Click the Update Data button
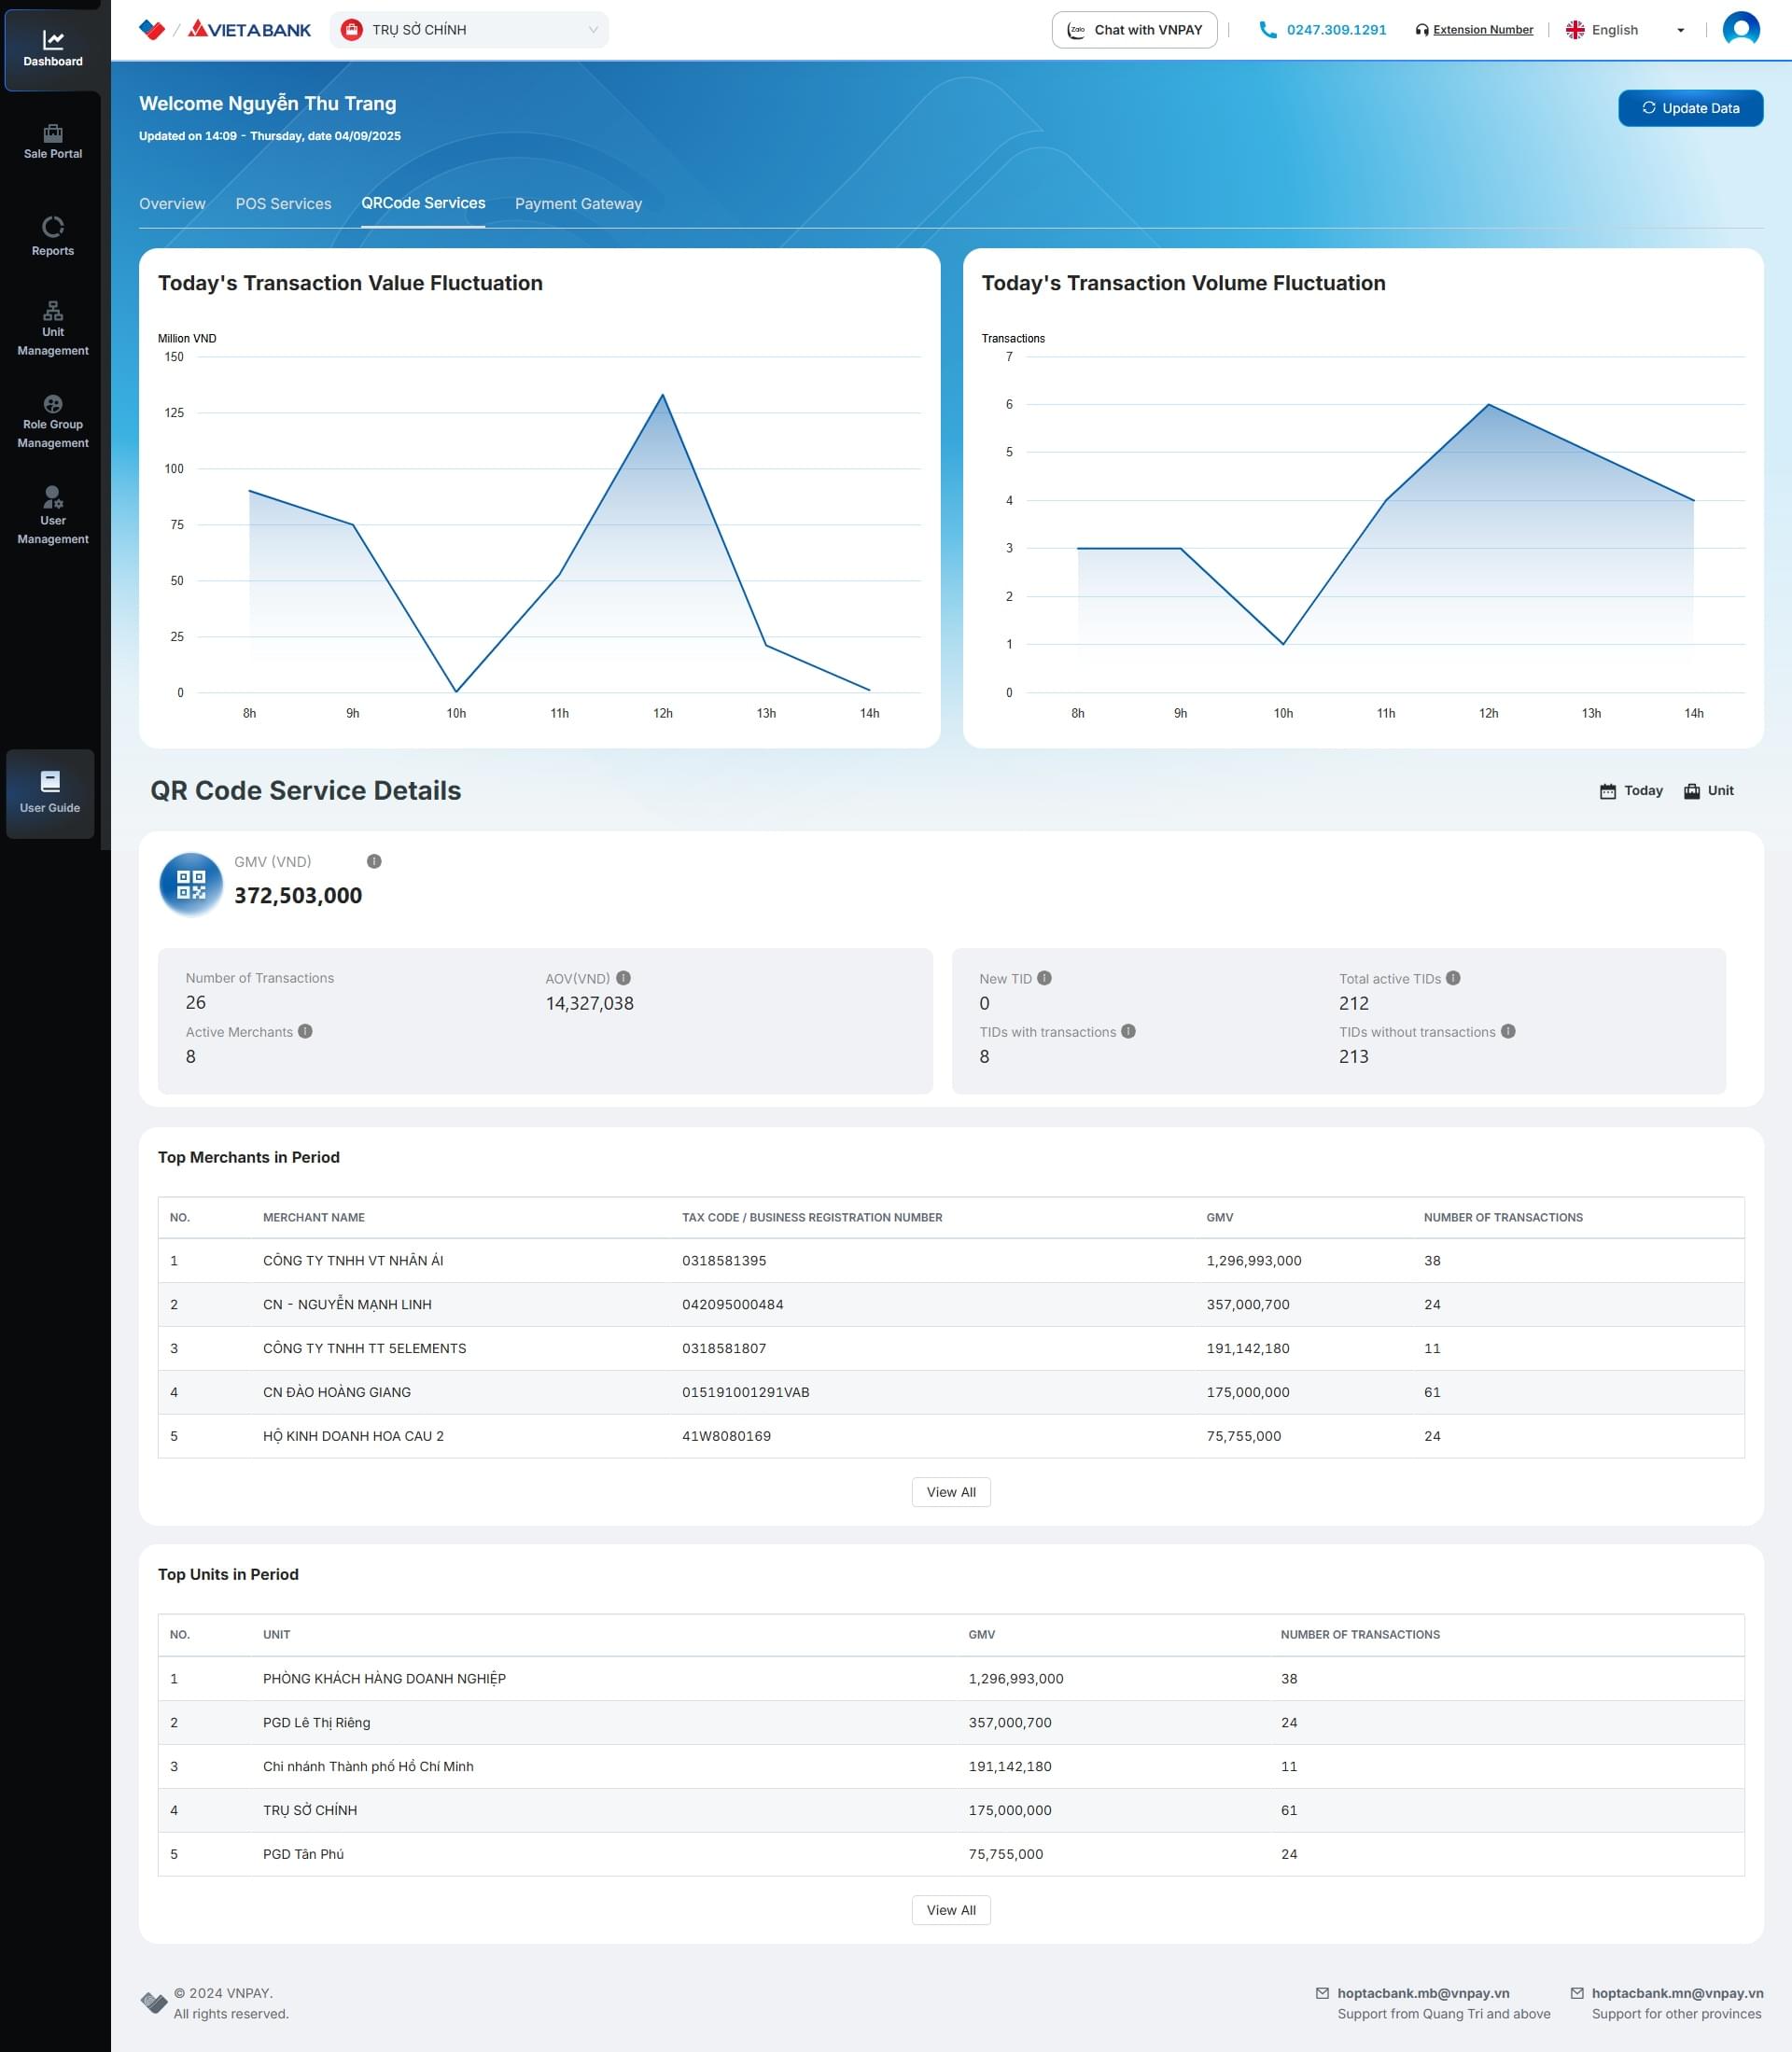Screen dimensions: 1792x2052 [1690, 108]
